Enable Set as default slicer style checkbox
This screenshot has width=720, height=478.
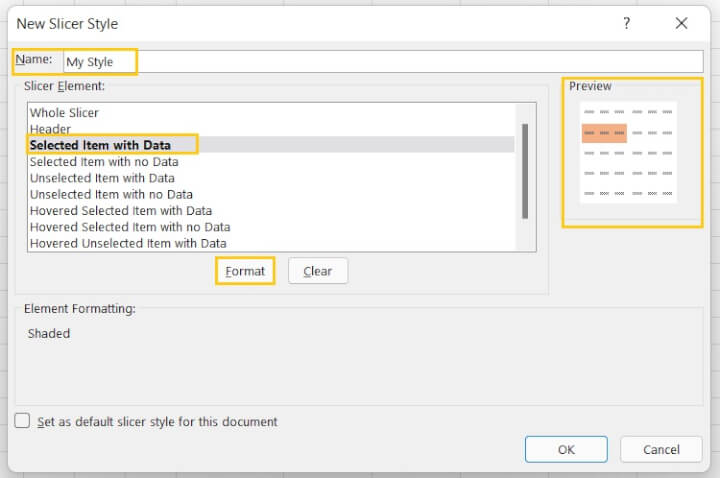(x=23, y=421)
